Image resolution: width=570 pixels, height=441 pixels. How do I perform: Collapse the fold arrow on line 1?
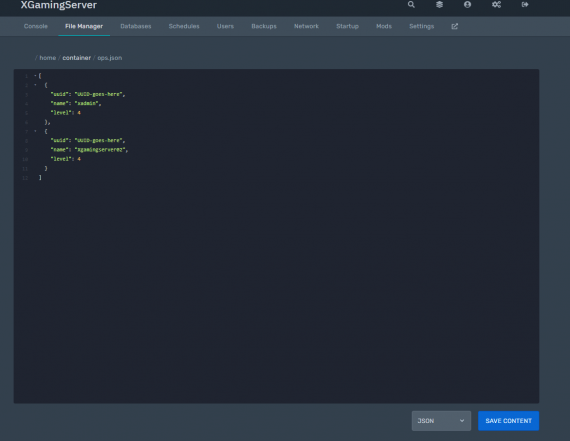[35, 76]
